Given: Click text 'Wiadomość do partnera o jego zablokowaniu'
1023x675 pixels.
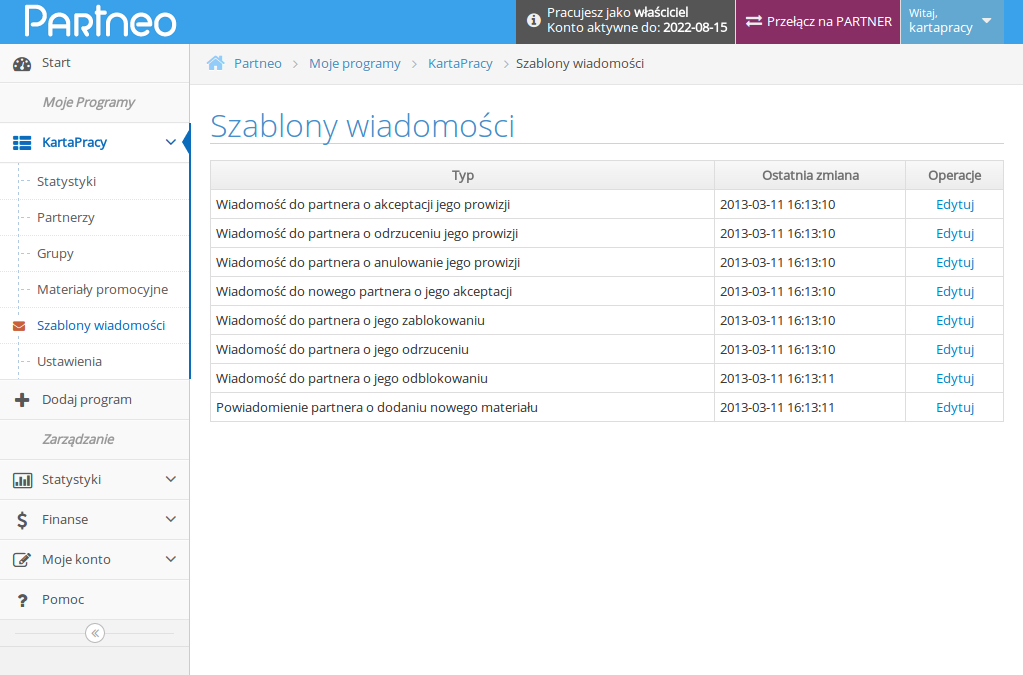Looking at the screenshot, I should point(350,320).
